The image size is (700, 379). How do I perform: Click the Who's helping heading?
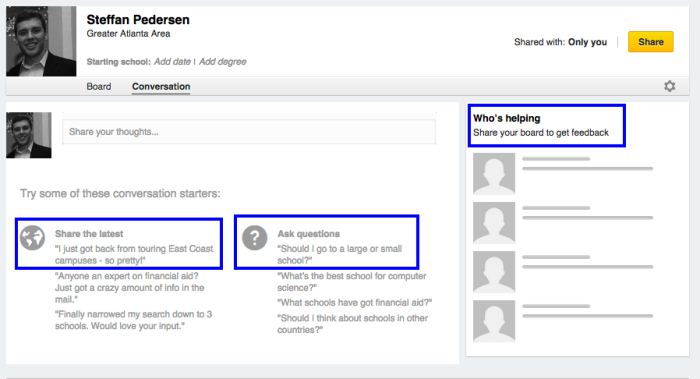coord(507,118)
